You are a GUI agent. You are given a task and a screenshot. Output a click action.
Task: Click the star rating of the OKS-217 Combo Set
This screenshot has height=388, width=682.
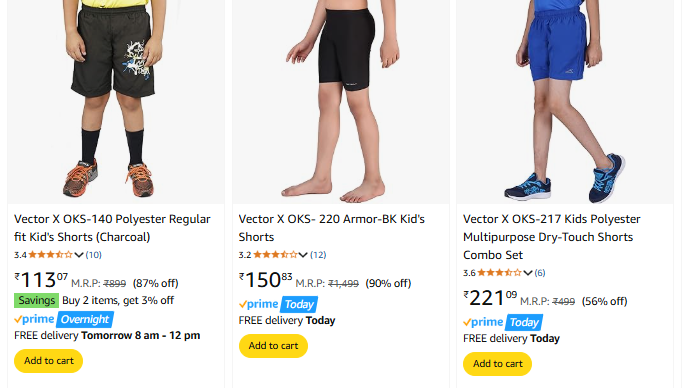point(499,273)
